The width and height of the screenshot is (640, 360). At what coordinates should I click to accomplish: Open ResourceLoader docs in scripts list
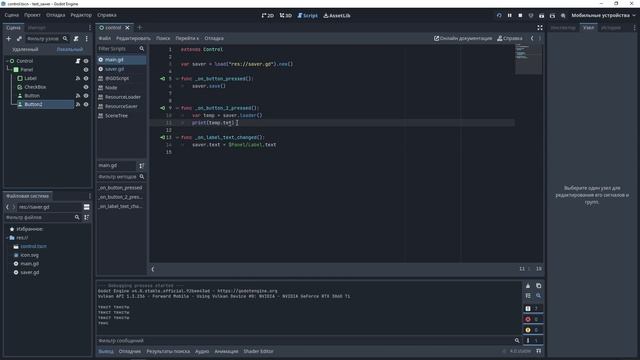(122, 97)
